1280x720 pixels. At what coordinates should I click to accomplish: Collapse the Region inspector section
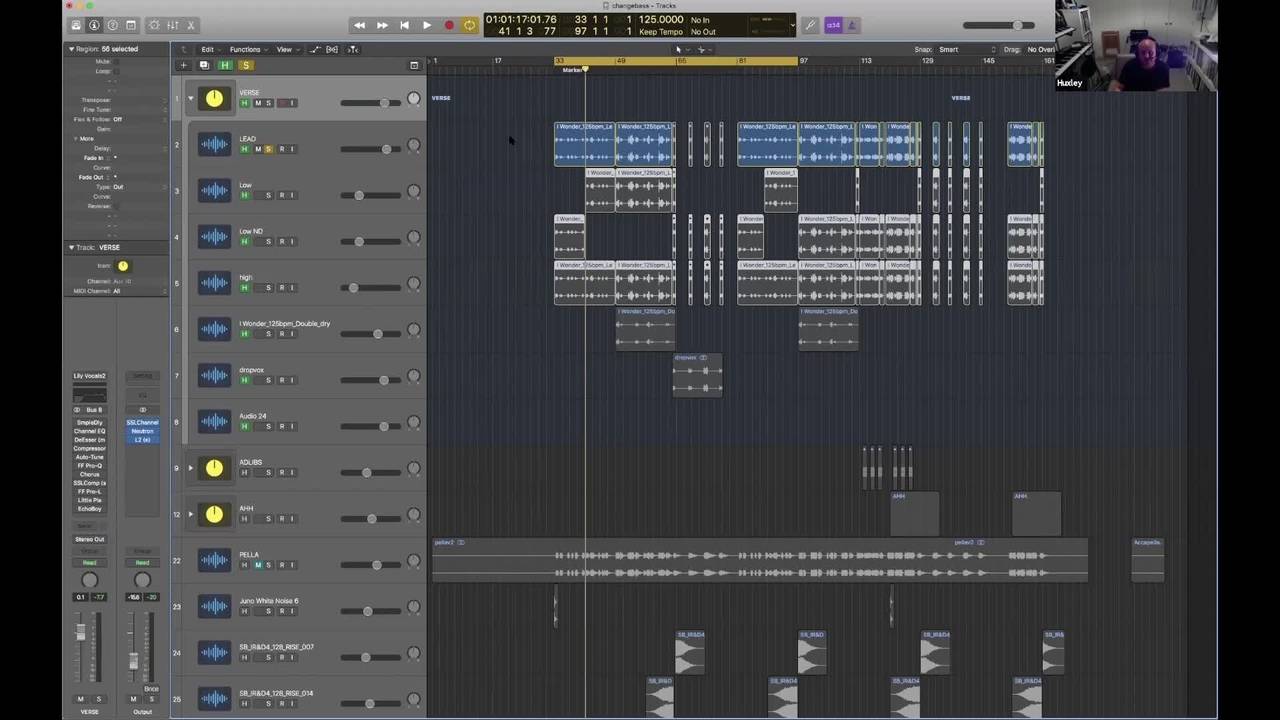click(x=71, y=49)
